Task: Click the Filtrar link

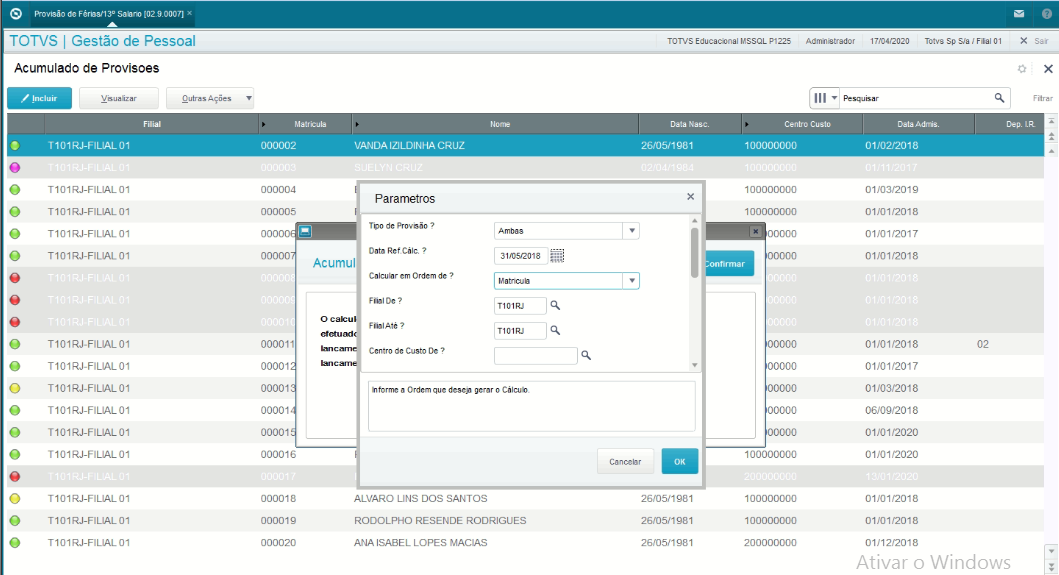Action: pyautogui.click(x=1042, y=98)
